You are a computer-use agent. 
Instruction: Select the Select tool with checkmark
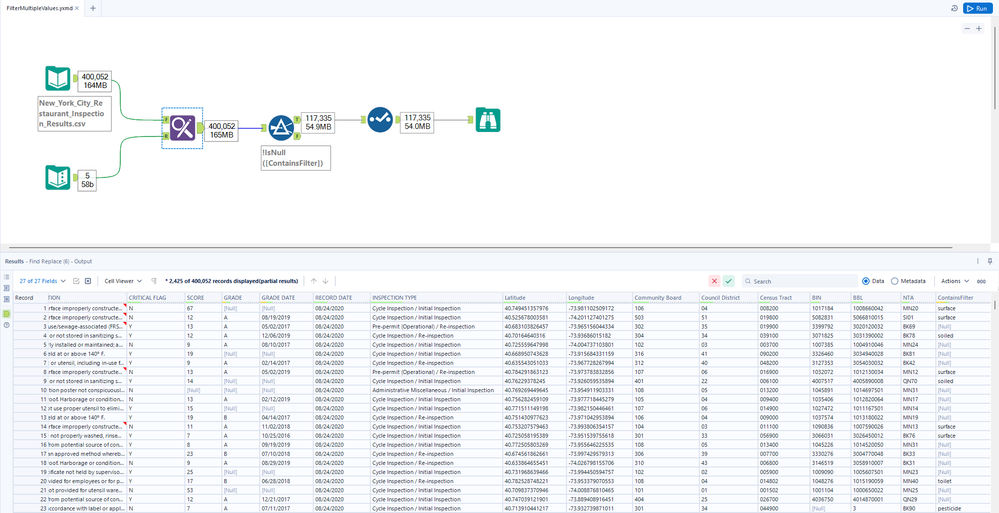point(380,119)
